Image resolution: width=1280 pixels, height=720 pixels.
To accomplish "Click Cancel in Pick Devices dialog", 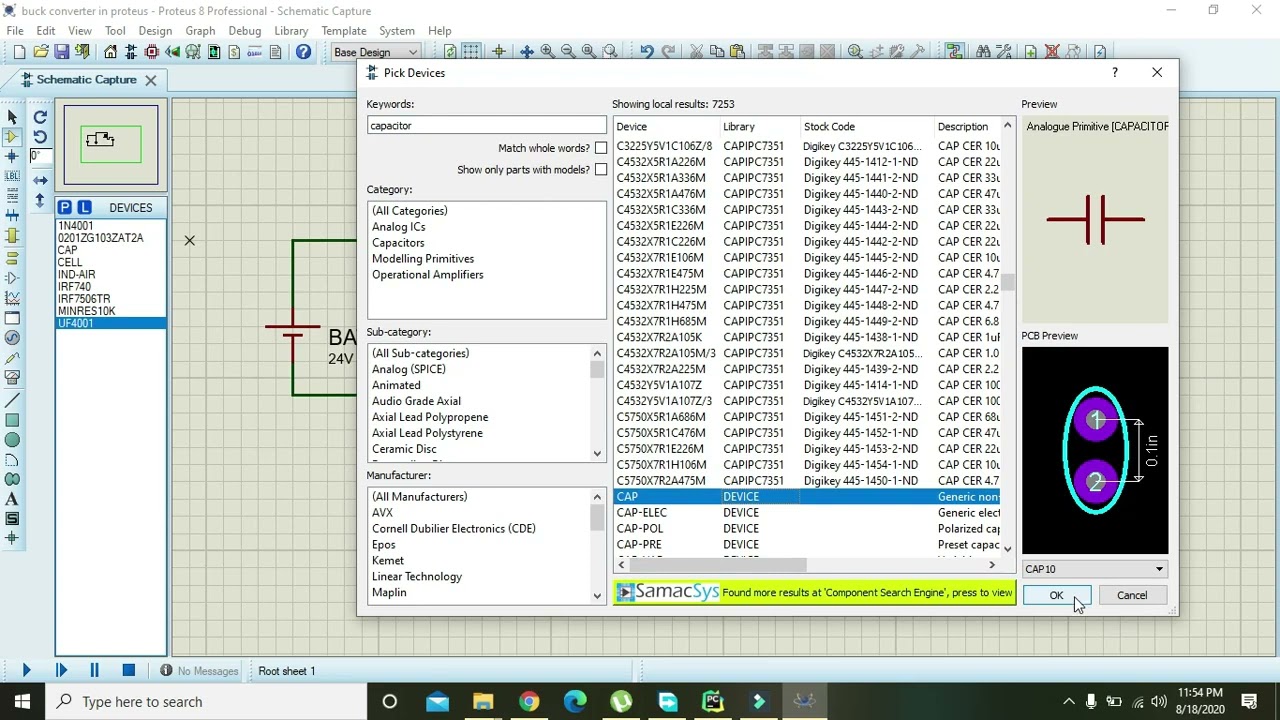I will tap(1132, 595).
